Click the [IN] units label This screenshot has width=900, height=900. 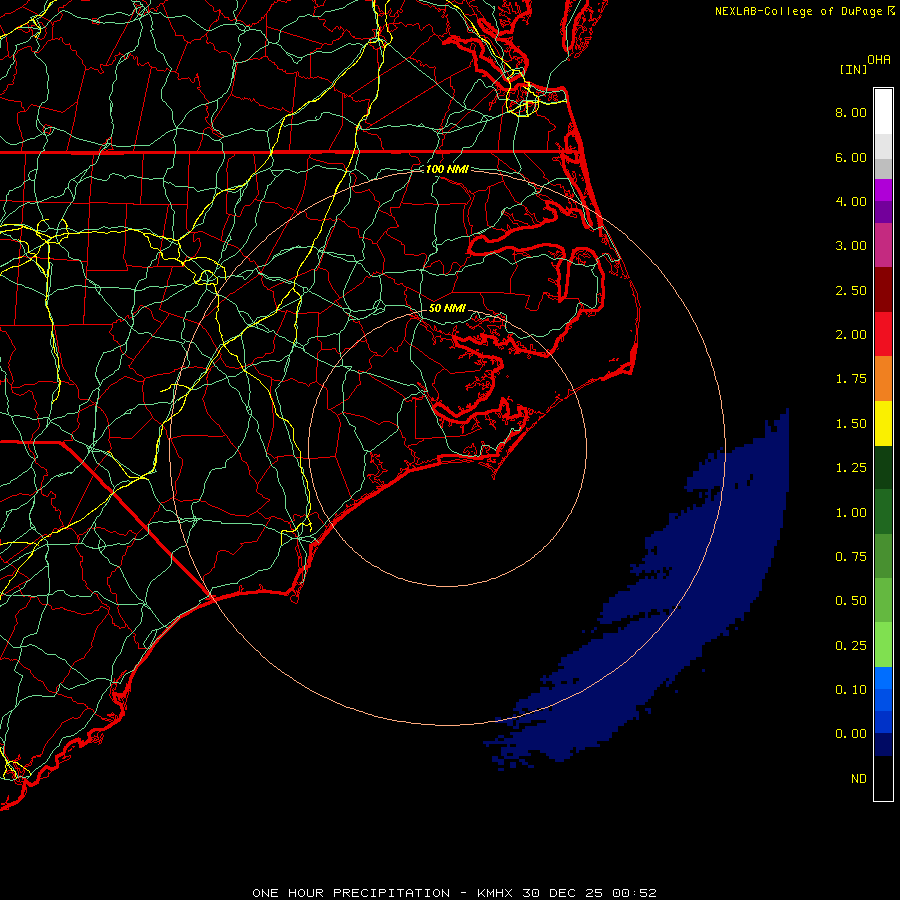click(853, 69)
